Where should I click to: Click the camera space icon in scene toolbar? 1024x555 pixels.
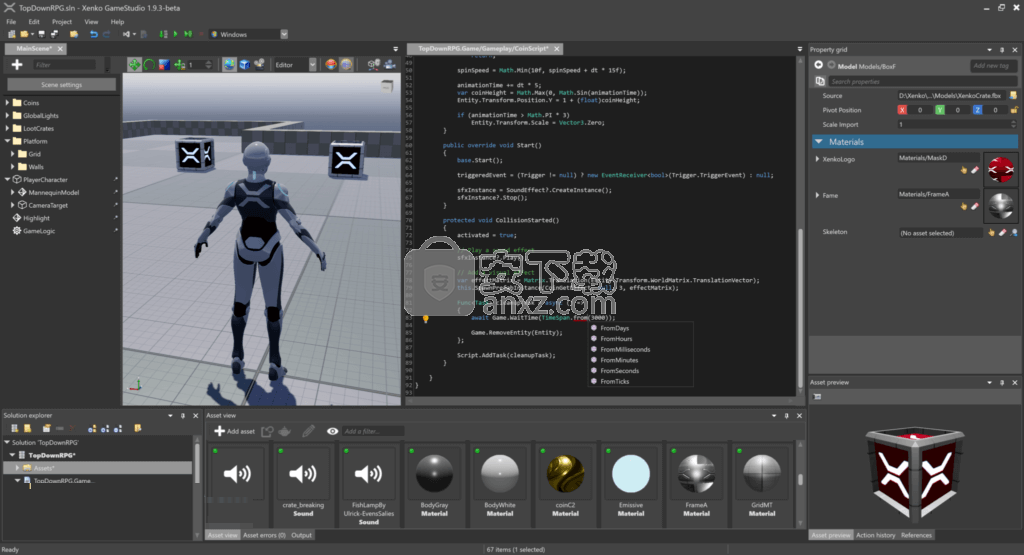point(259,64)
